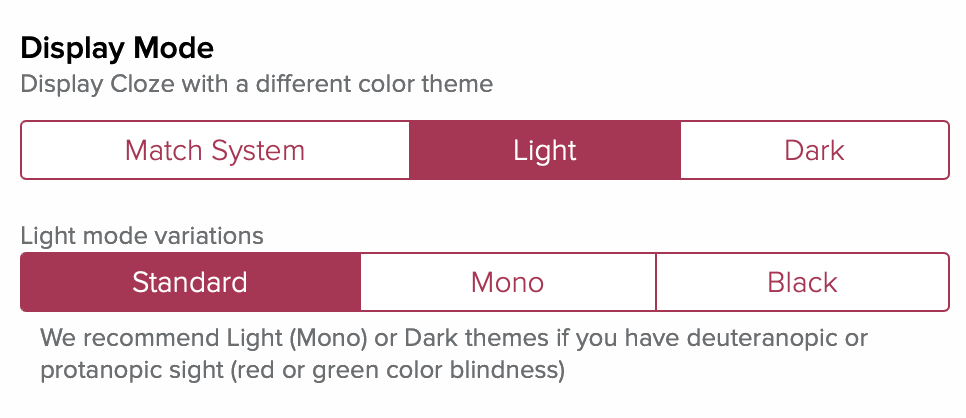Enable the Dark color theme
Screen dimensions: 966x418
tap(814, 150)
